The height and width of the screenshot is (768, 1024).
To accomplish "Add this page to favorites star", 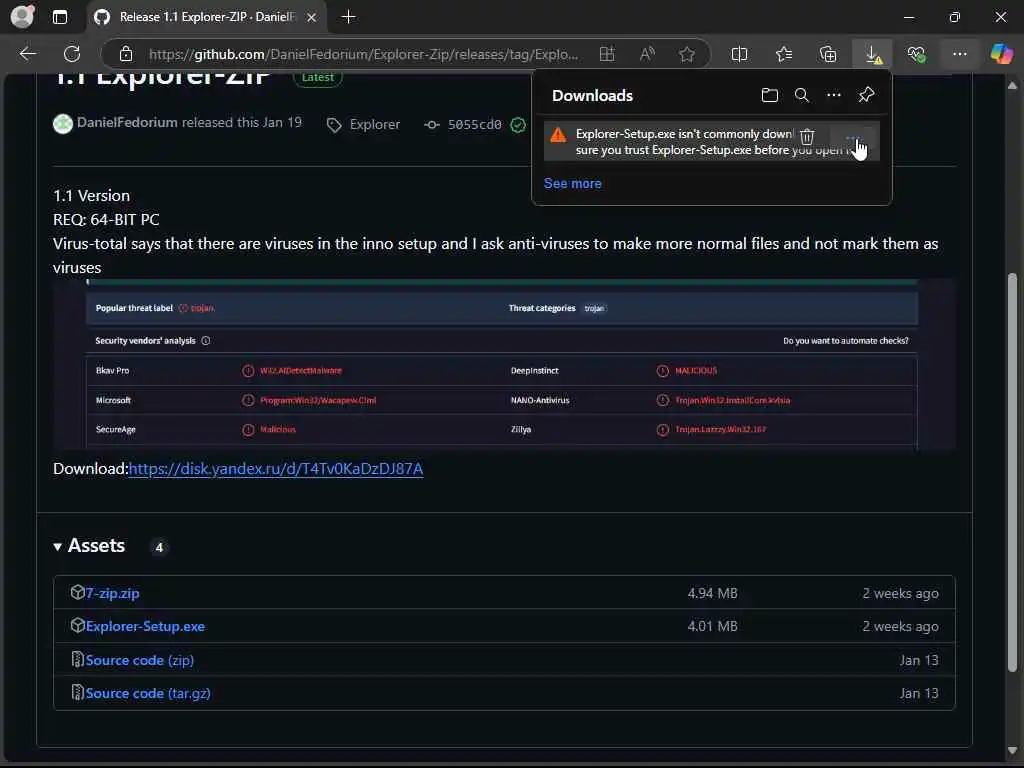I will coord(686,54).
